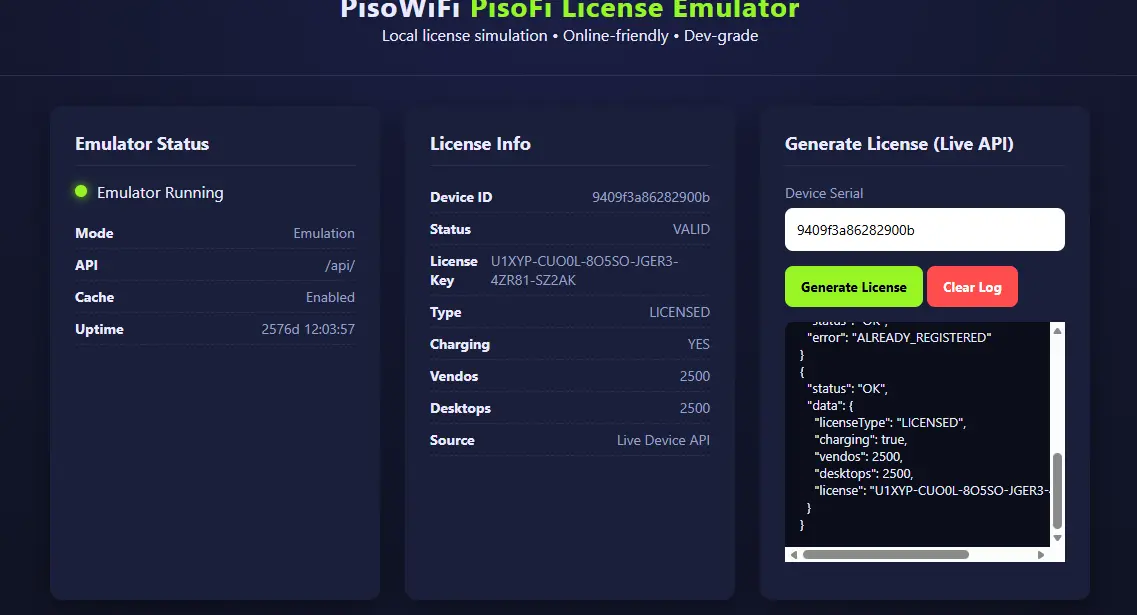Focus the Device Serial input field
The height and width of the screenshot is (615, 1137).
[x=925, y=230]
